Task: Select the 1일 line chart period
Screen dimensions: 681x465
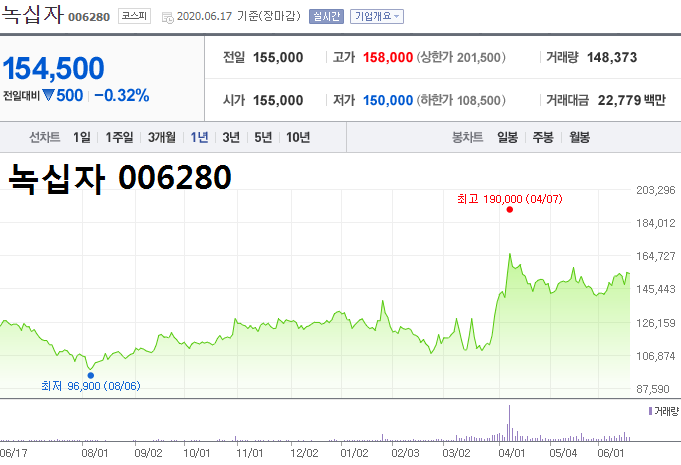Action: (82, 138)
